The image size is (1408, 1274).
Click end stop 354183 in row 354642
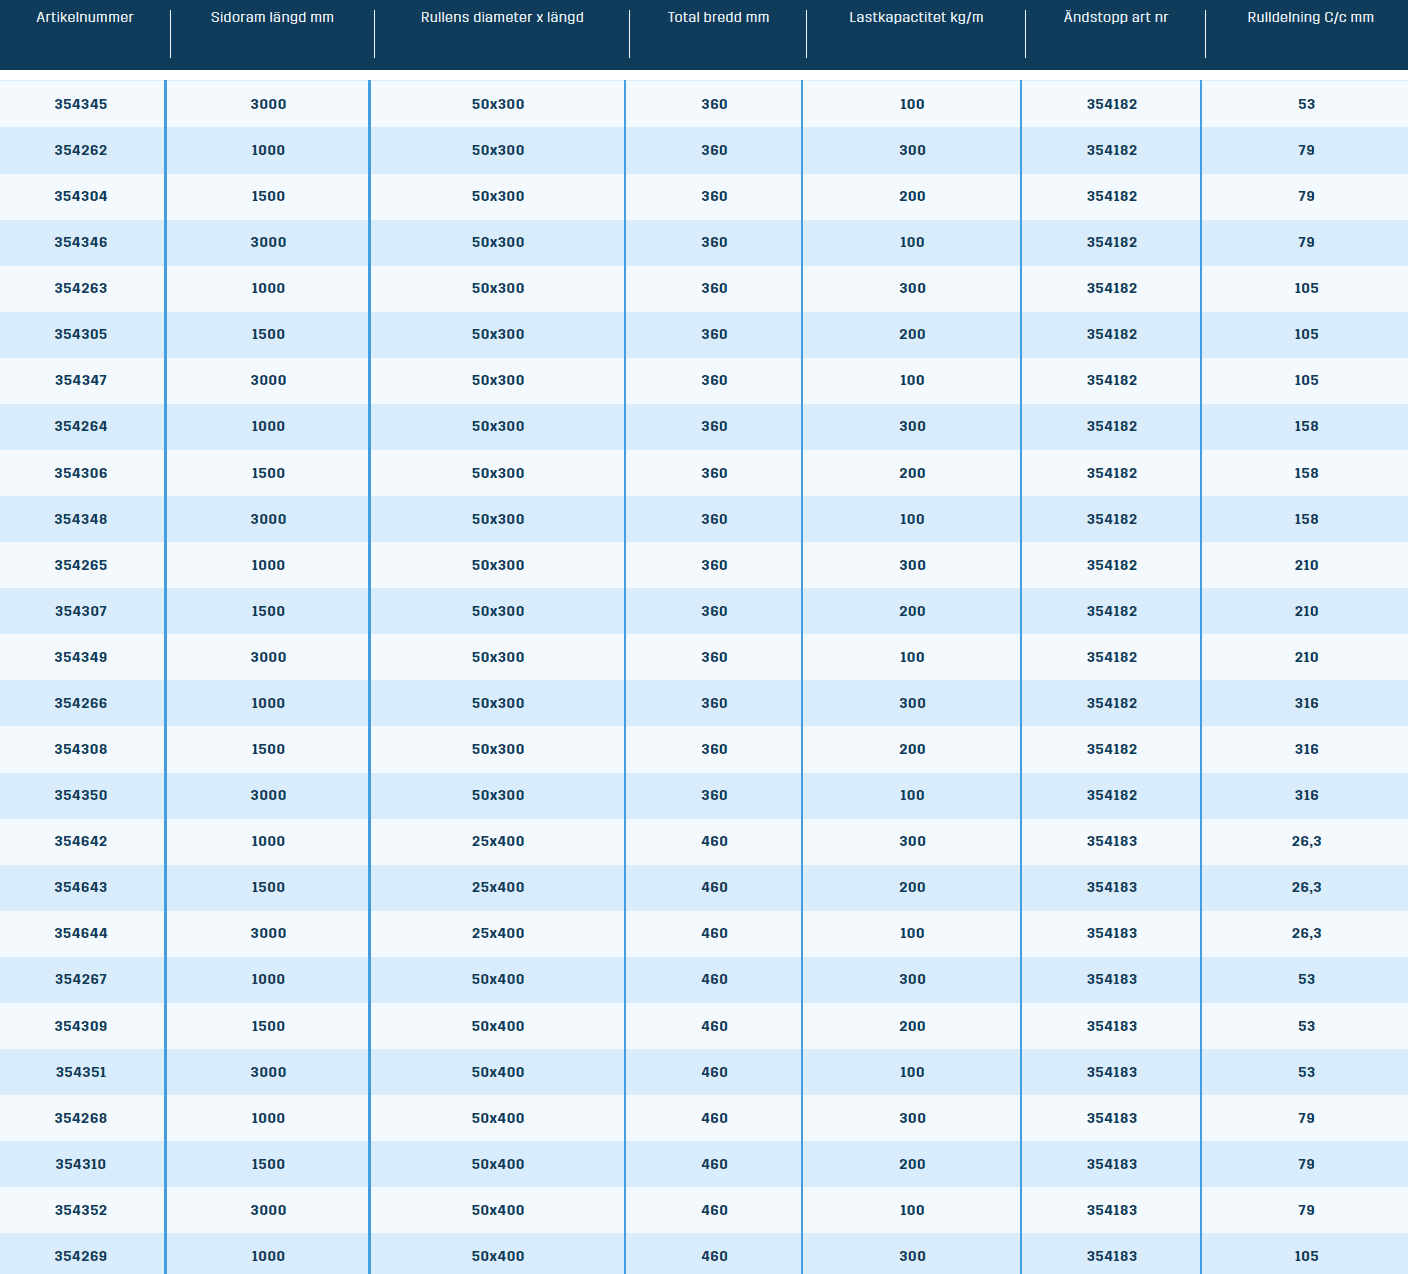click(1112, 841)
